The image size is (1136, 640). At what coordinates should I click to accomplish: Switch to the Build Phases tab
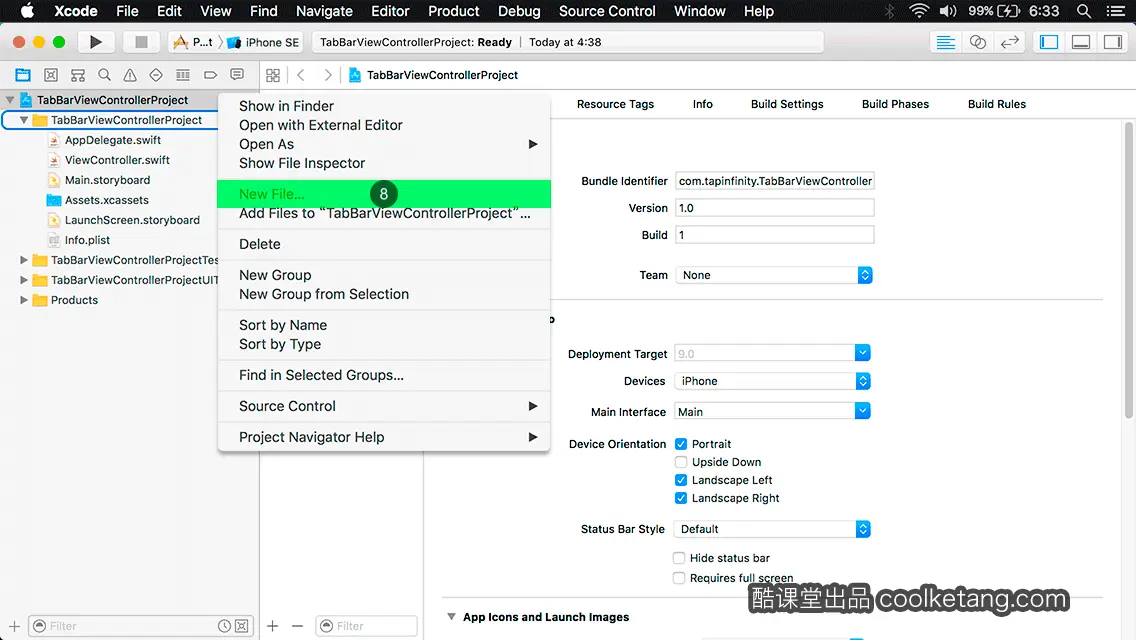coord(895,104)
